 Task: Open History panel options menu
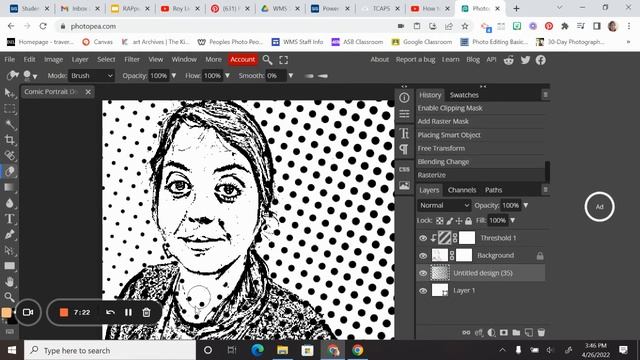coord(545,95)
